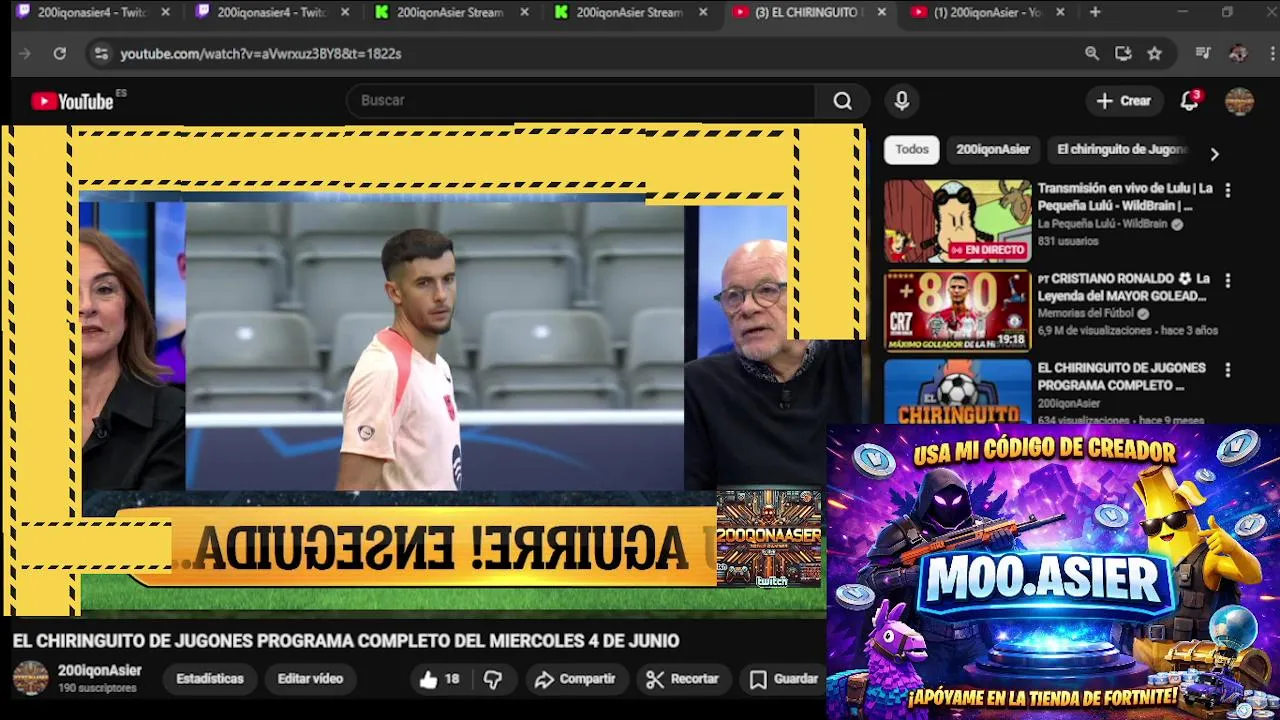The height and width of the screenshot is (720, 1280).
Task: Click the MOO.ASIER Fortnite creator banner
Action: point(1053,572)
